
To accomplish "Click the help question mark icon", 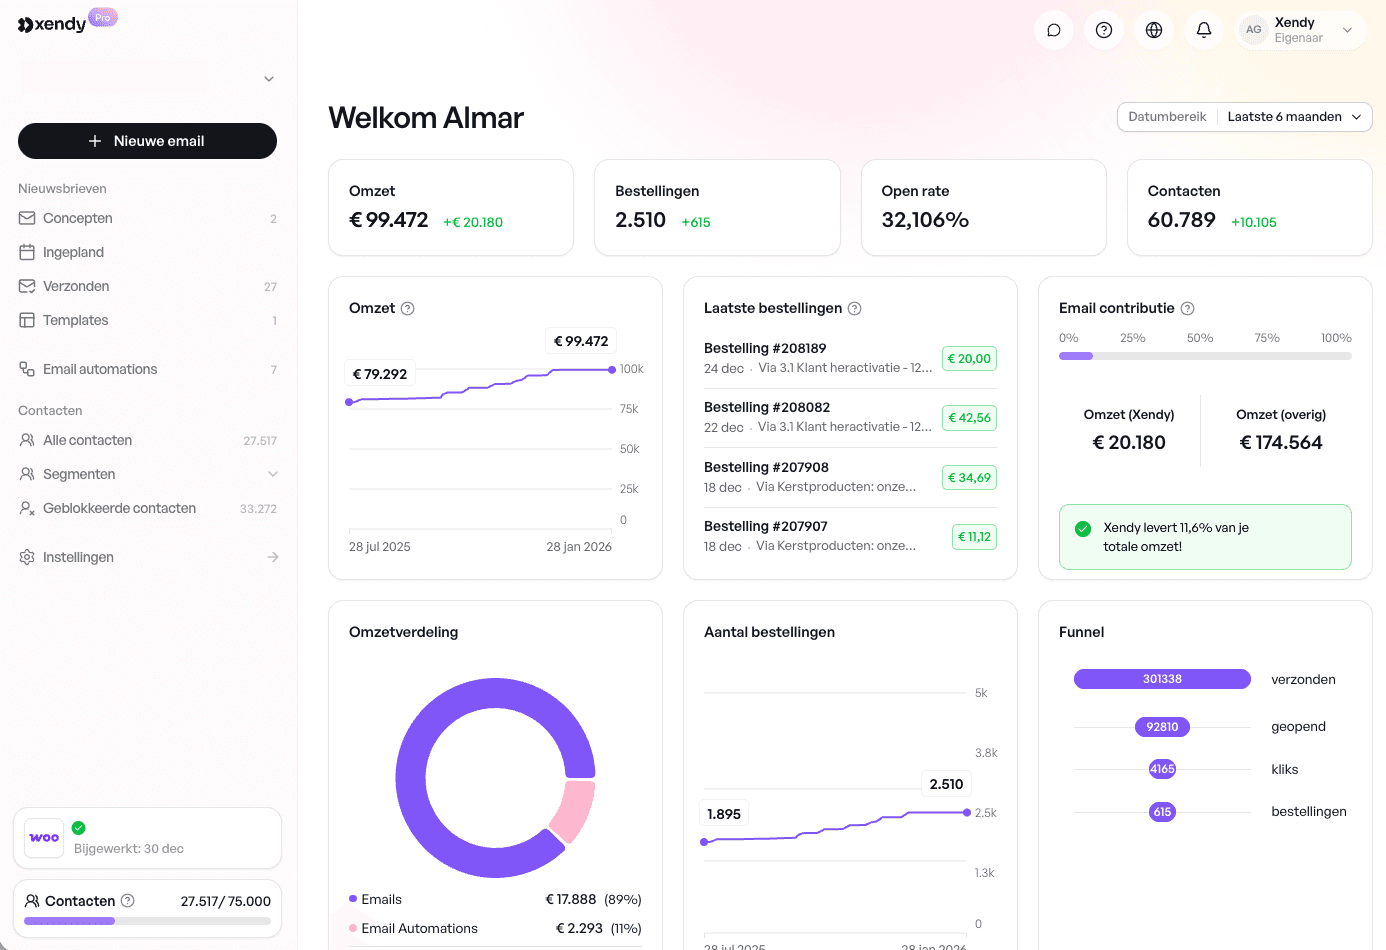I will (x=1103, y=29).
